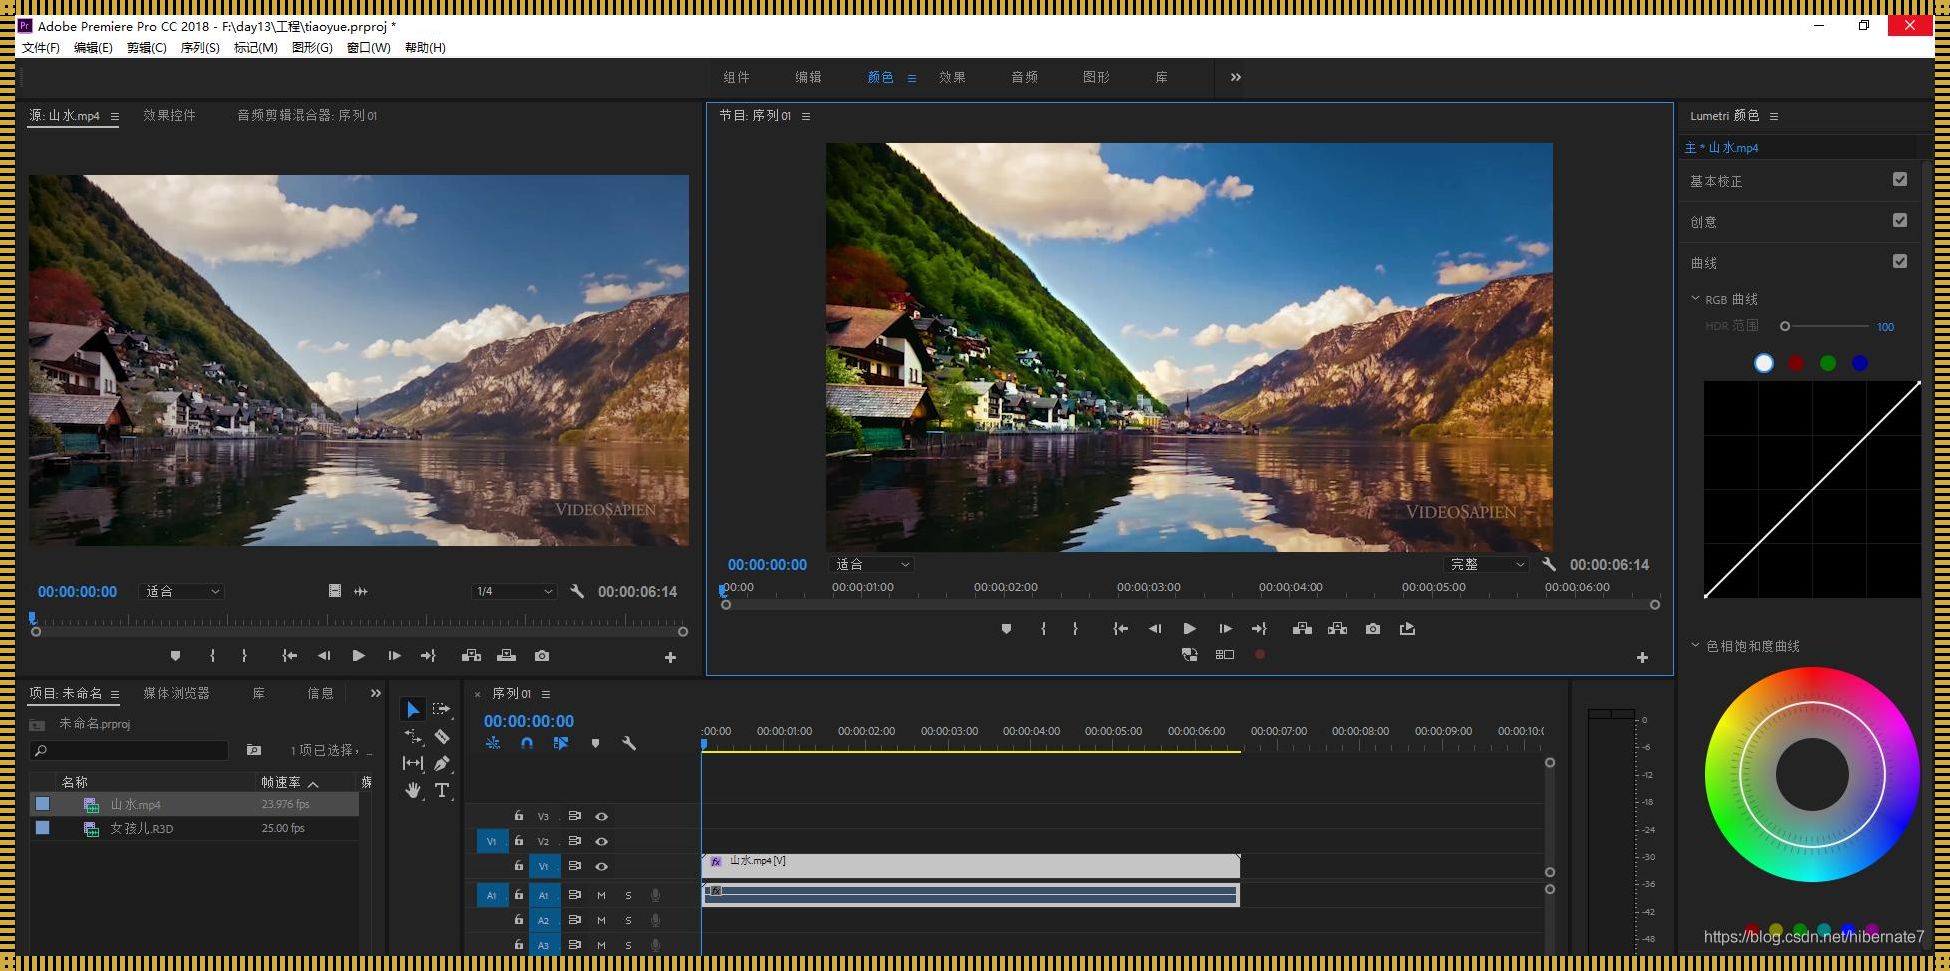
Task: Mark Out in the Program monitor
Action: tap(1075, 629)
